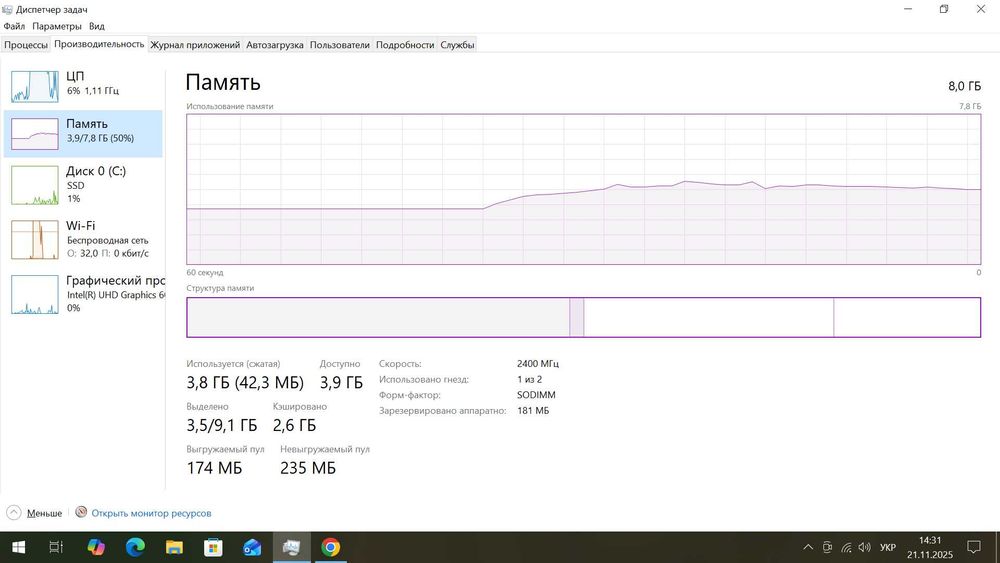Select the Графический процессор graph thumbnail
The image size is (1000, 563).
35,295
